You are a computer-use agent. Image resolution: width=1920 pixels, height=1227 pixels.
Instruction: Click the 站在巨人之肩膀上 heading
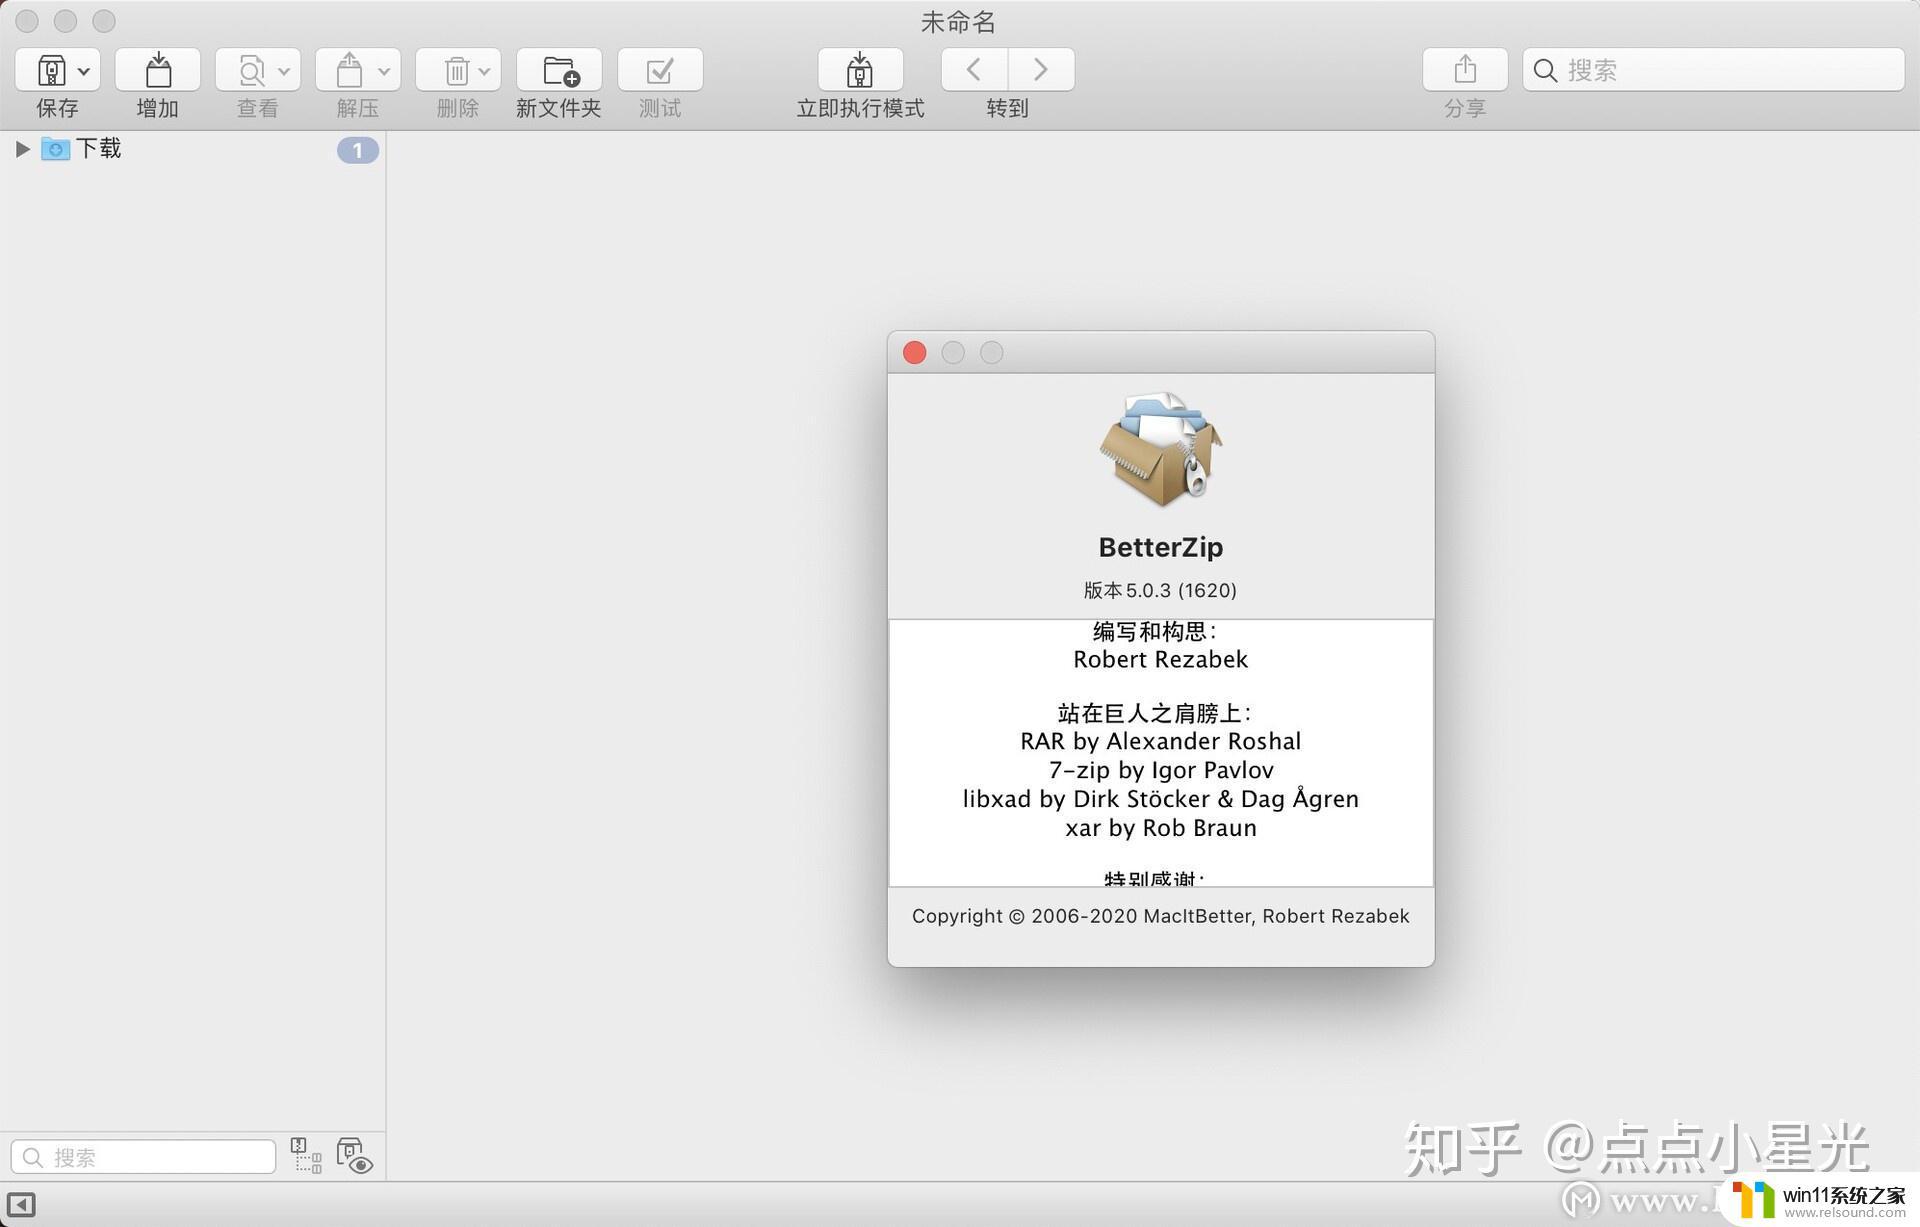1155,713
